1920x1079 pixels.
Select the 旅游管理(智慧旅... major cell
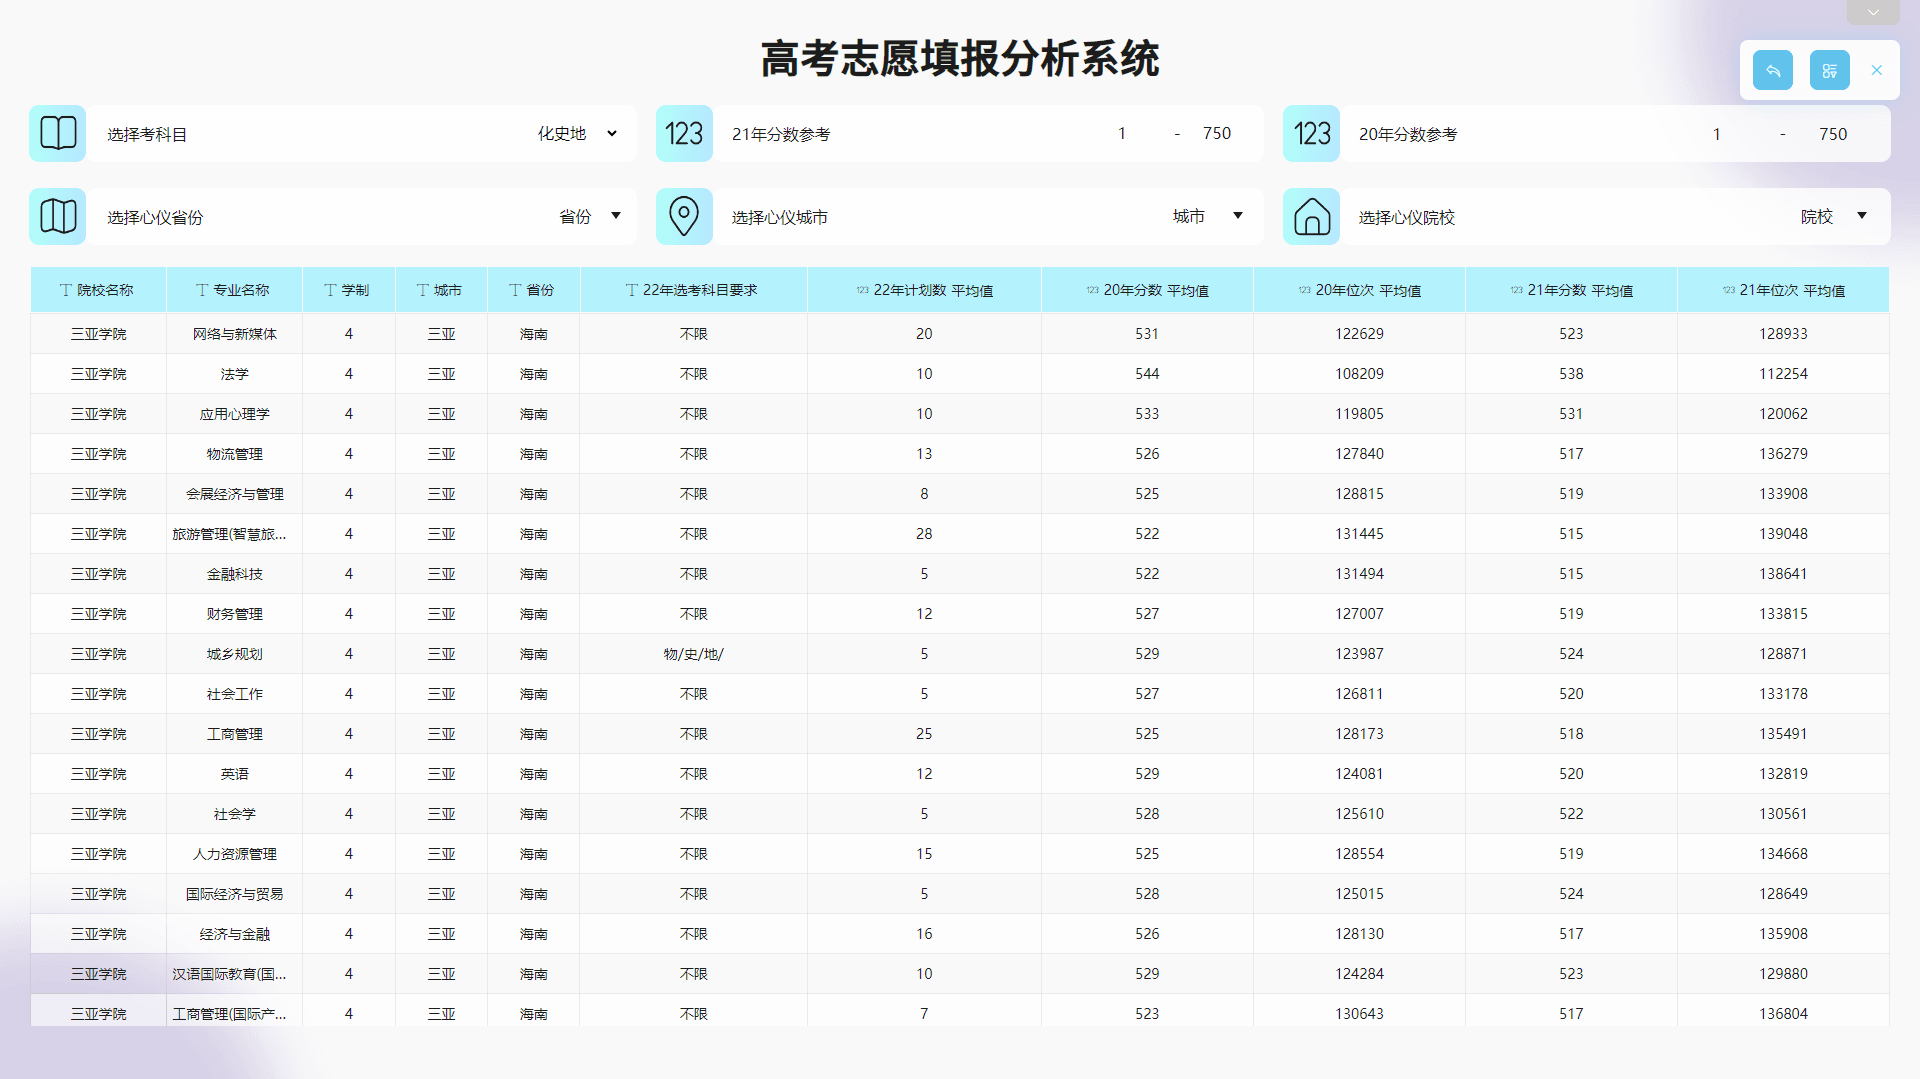click(x=234, y=534)
